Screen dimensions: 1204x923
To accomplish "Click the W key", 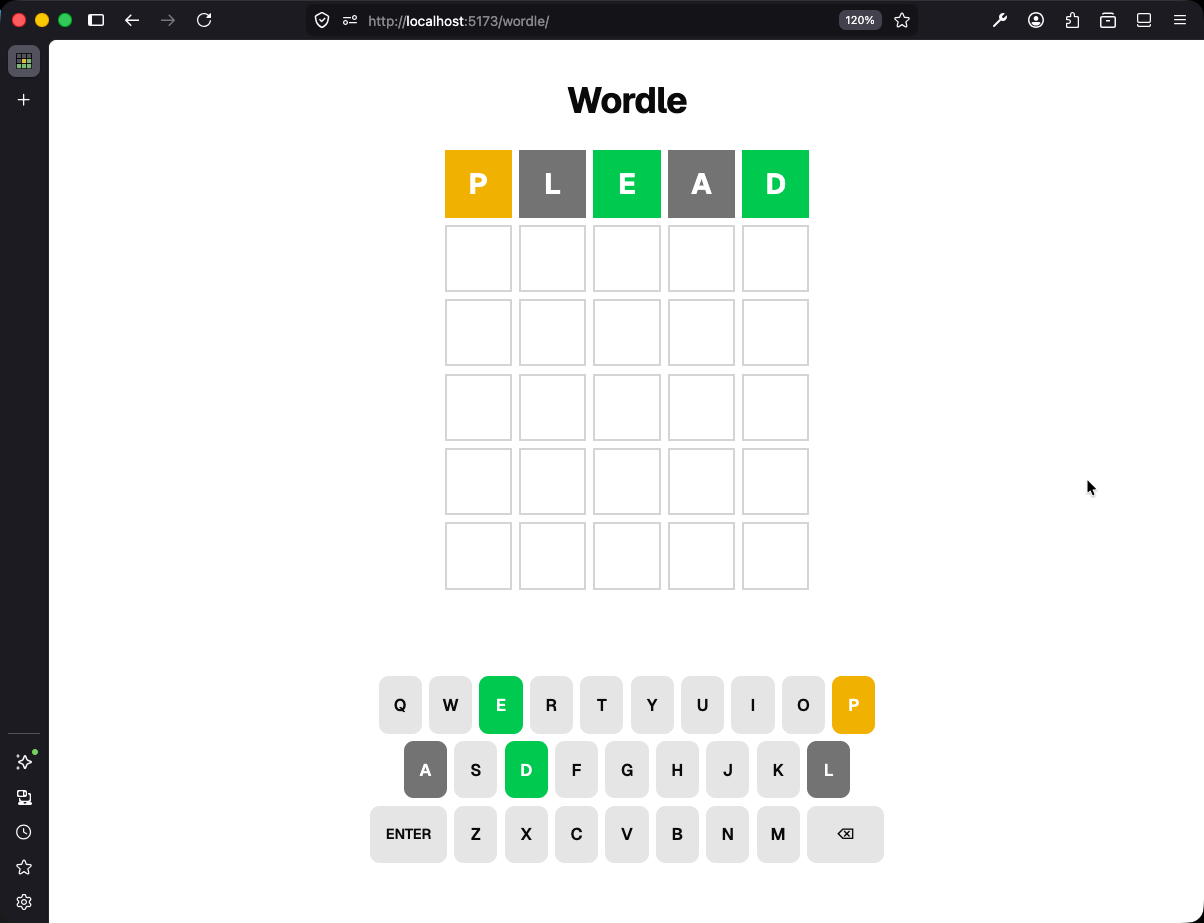I will (450, 705).
